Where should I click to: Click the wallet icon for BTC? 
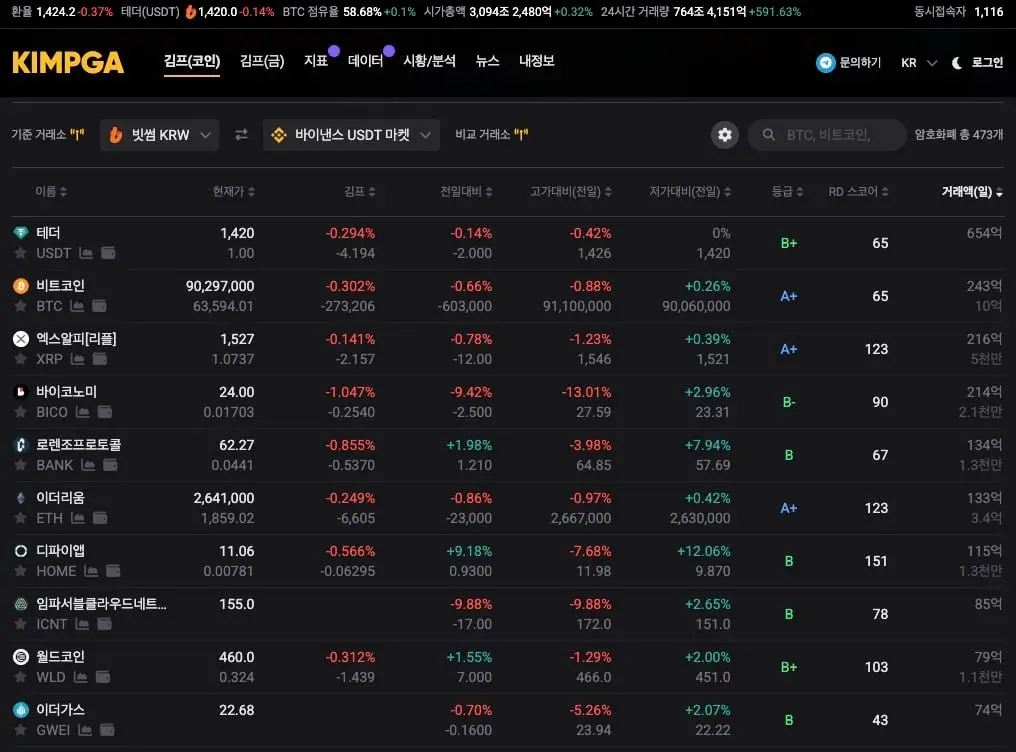click(99, 306)
